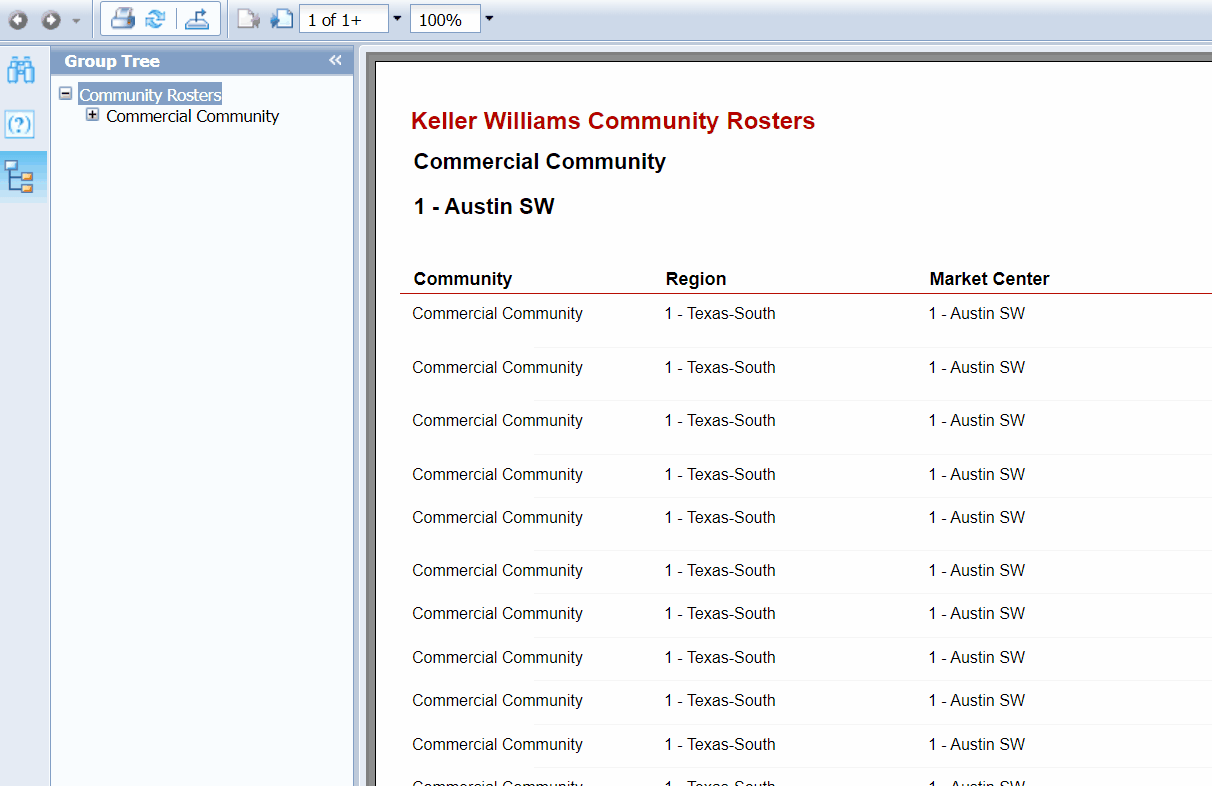The height and width of the screenshot is (786, 1212).
Task: Print the report using printer icon
Action: coord(123,19)
